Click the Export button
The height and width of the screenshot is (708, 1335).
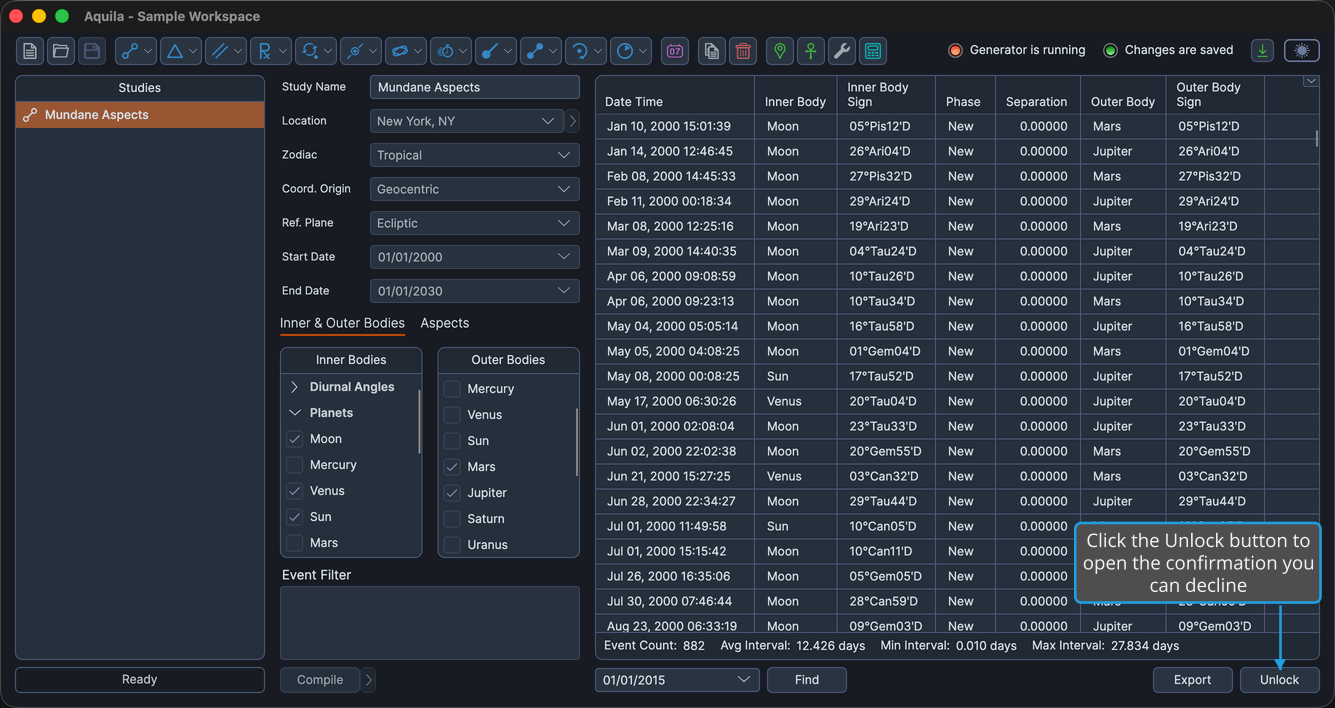pyautogui.click(x=1192, y=680)
